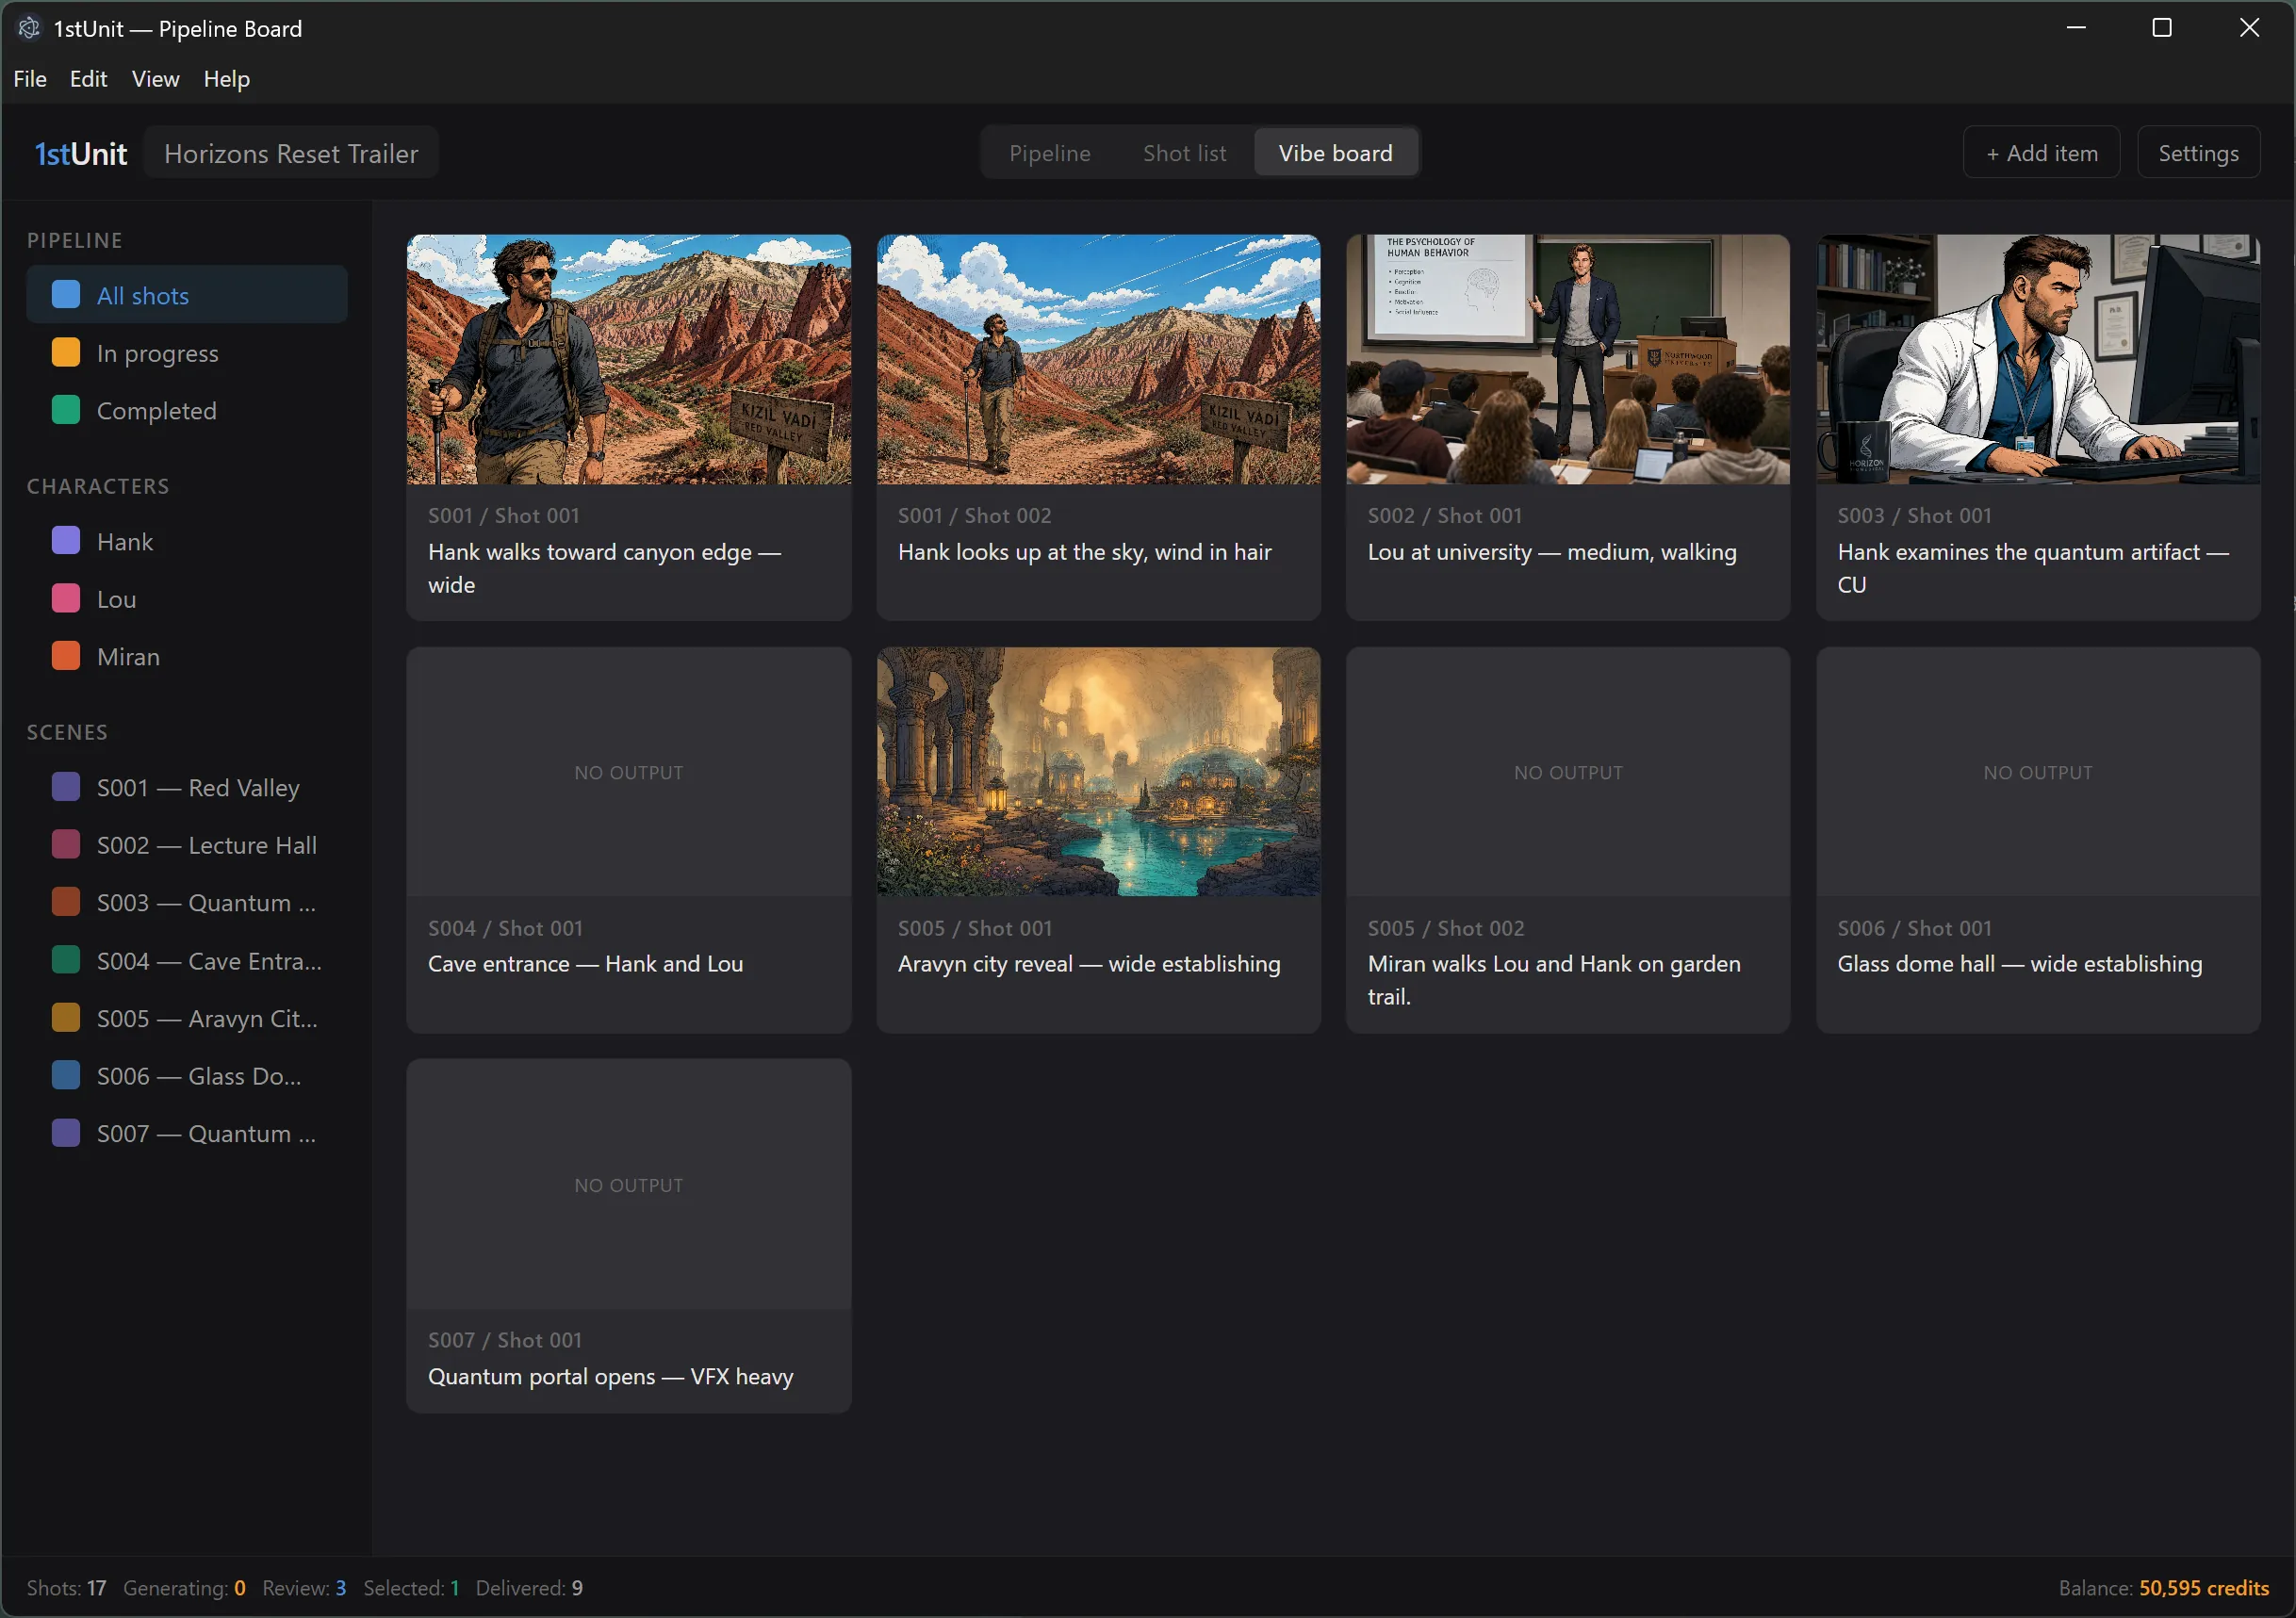
Task: Open S002 Shot 001 lecture hall thumbnail
Action: pos(1567,359)
